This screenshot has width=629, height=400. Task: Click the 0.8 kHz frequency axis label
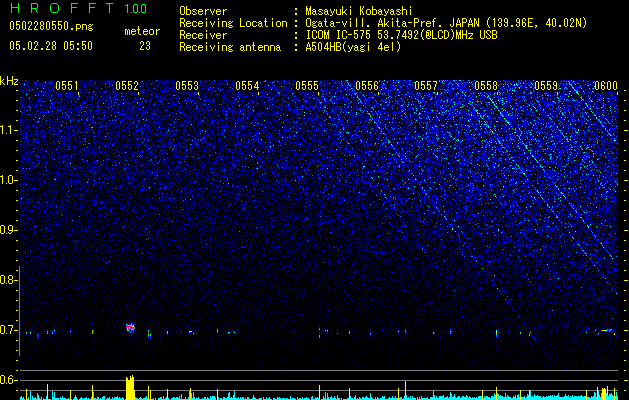tap(8, 280)
